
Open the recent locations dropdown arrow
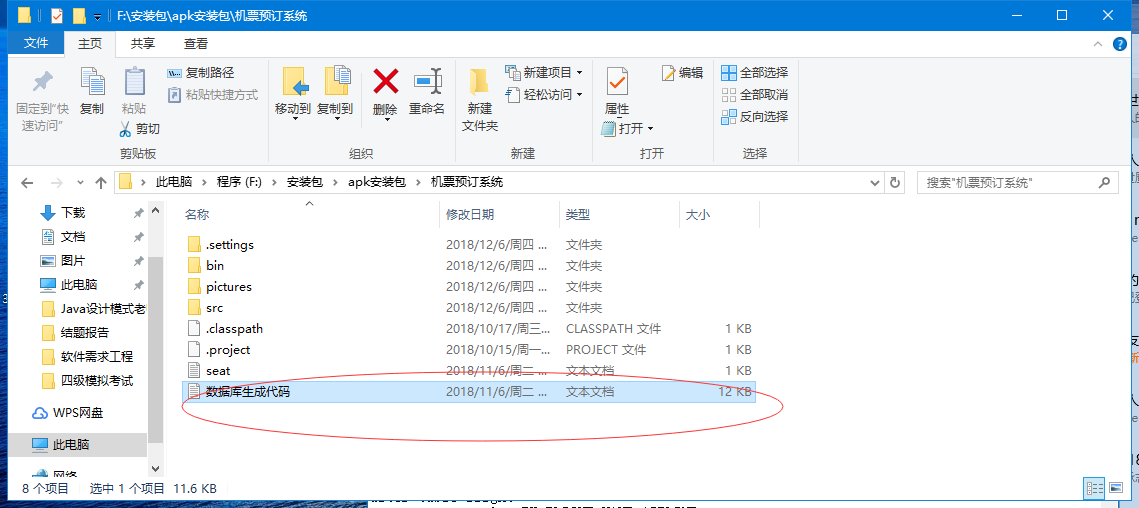pyautogui.click(x=80, y=182)
